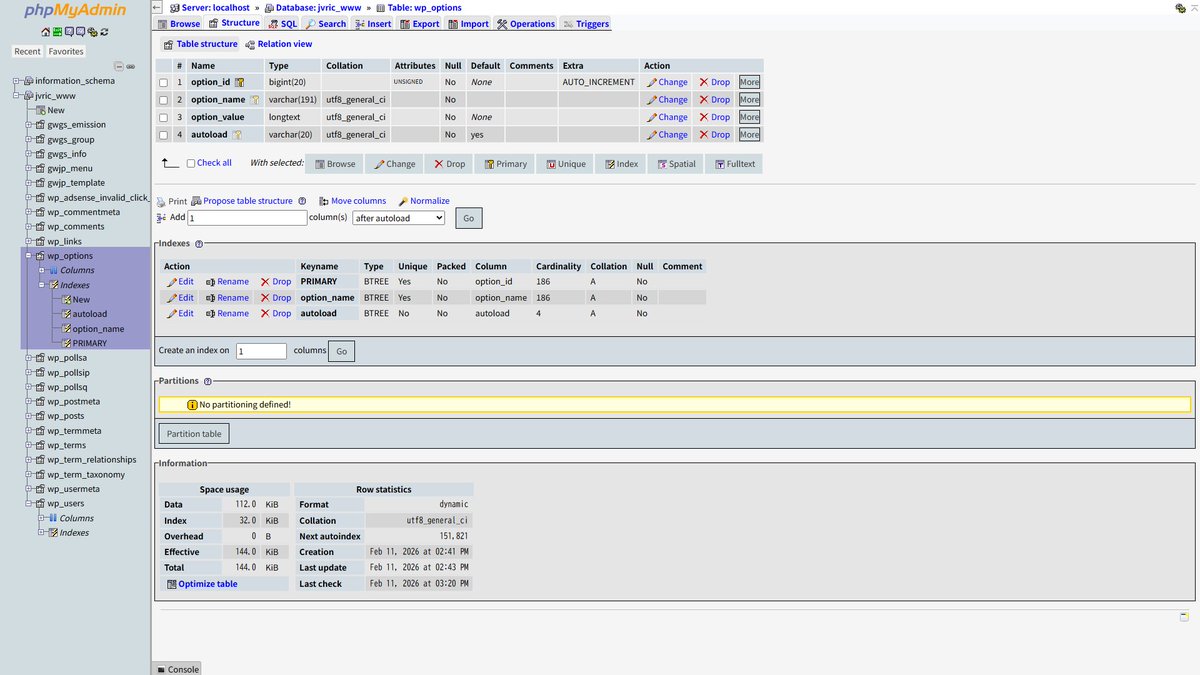The width and height of the screenshot is (1200, 675).
Task: Open More menu for option_value row
Action: (749, 117)
